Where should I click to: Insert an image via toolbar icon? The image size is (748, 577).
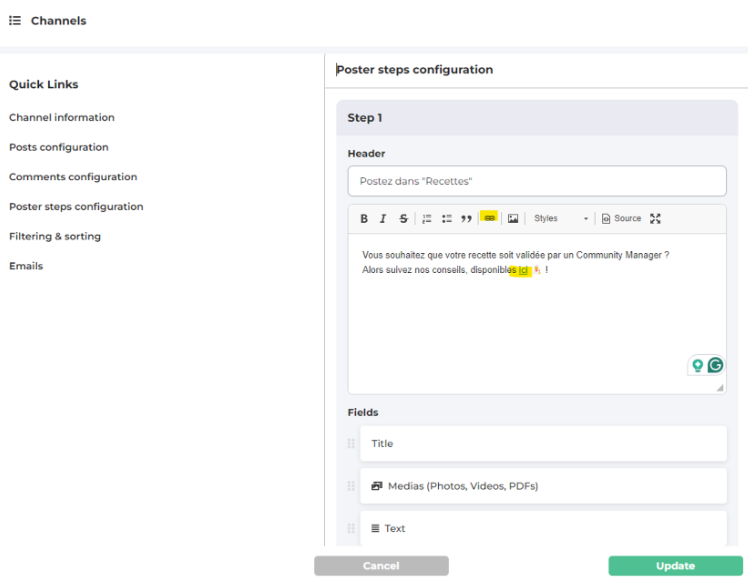(513, 219)
